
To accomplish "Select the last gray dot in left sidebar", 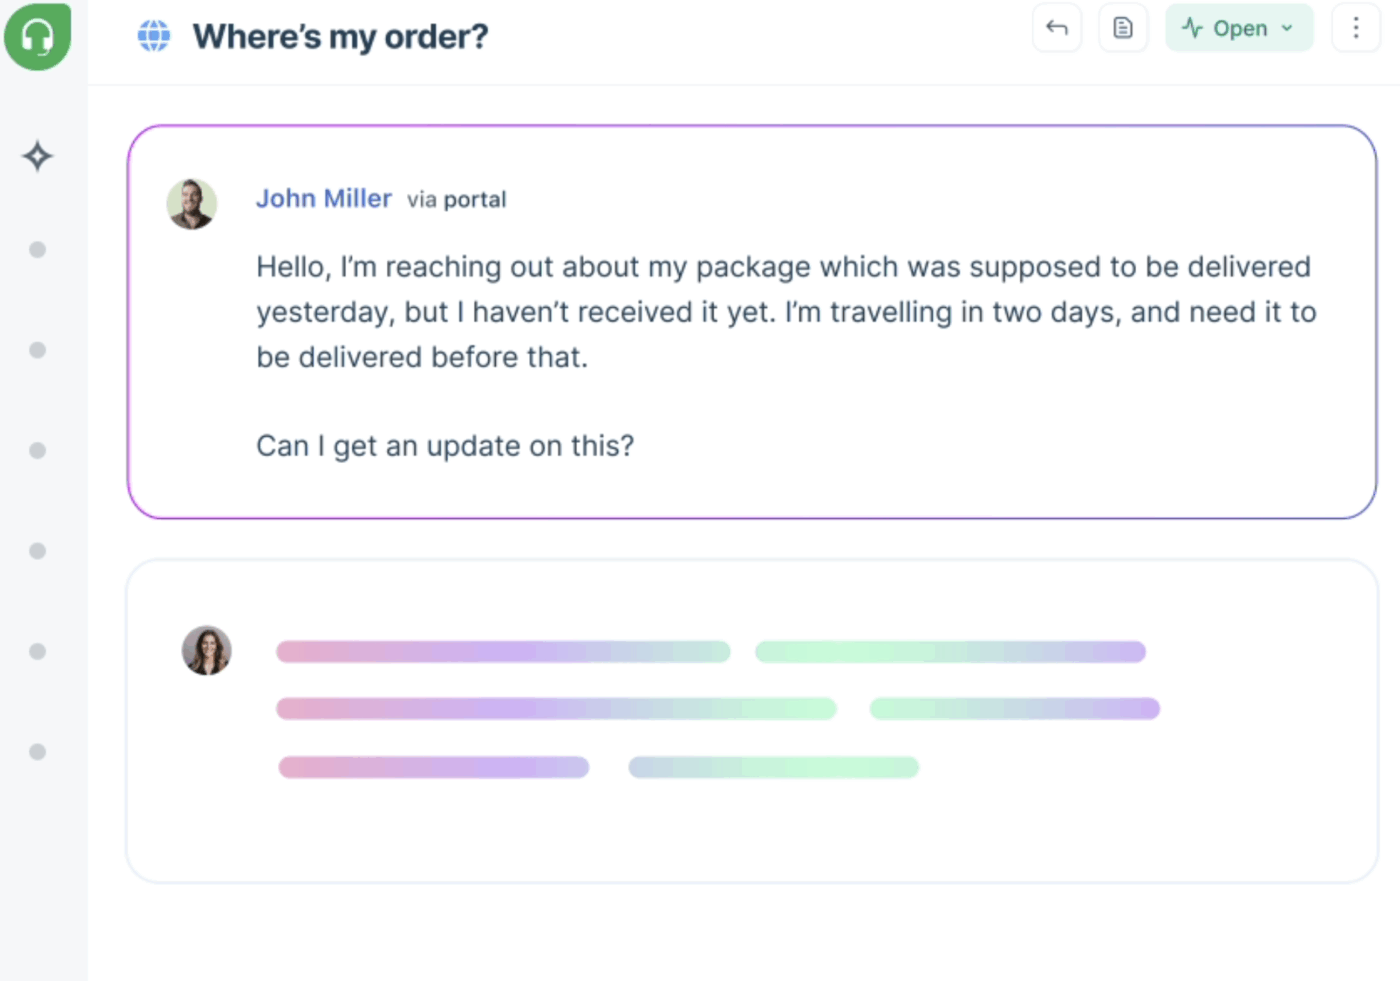I will click(38, 751).
